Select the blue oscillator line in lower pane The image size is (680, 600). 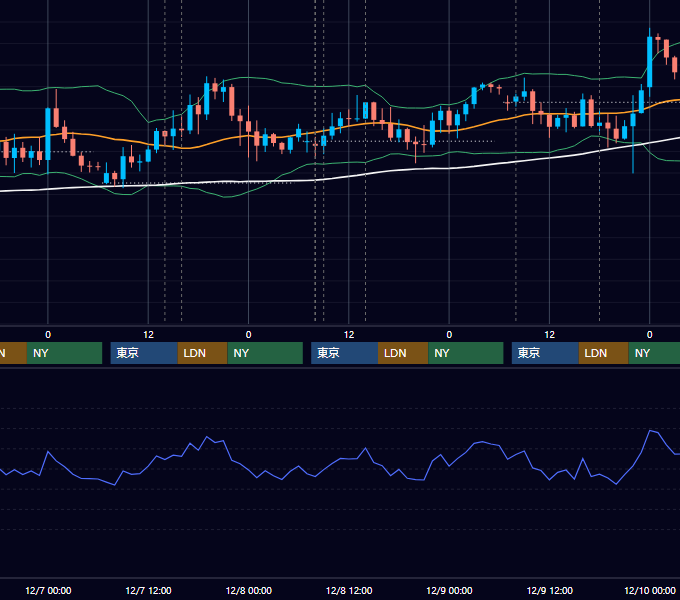point(338,460)
